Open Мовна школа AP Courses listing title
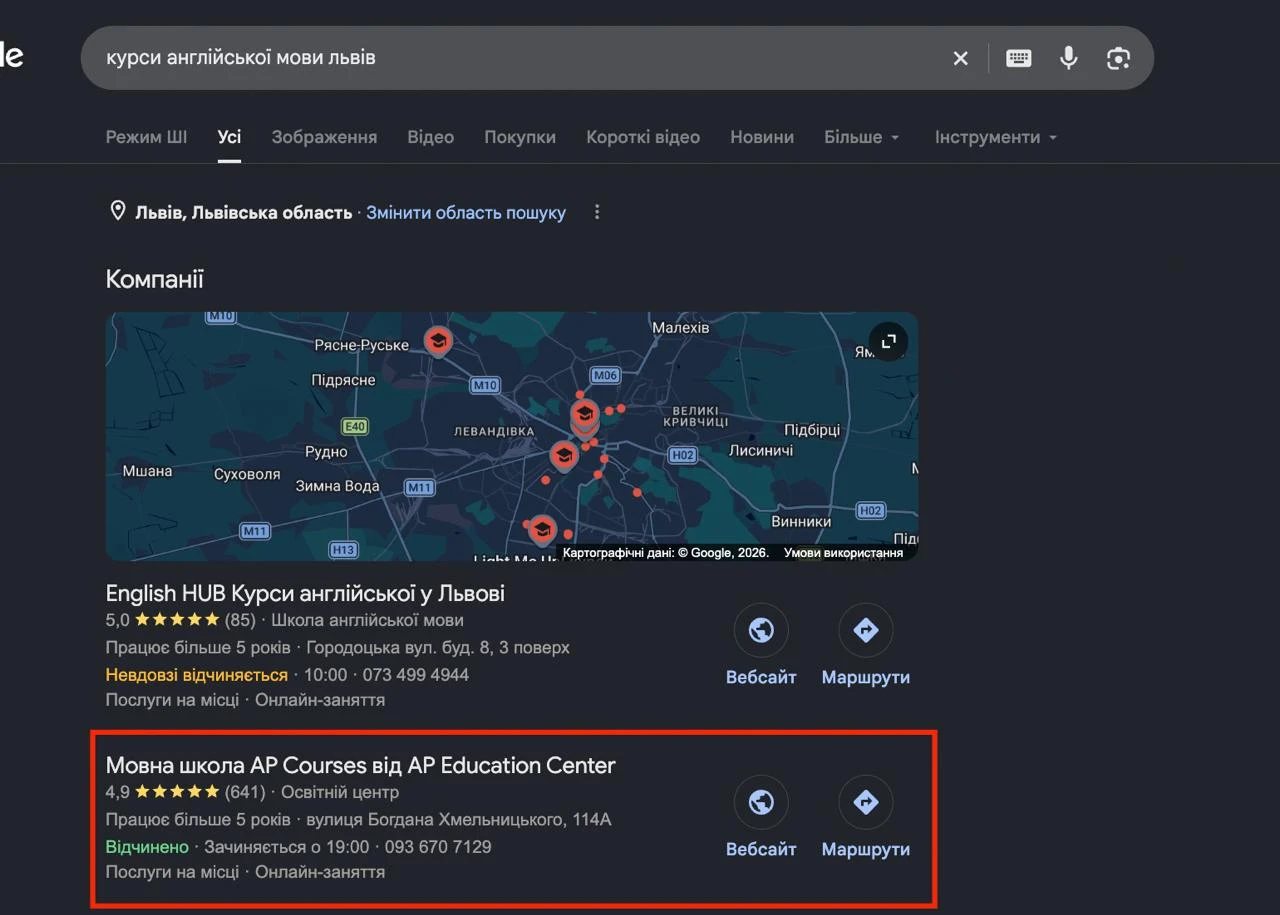Screen dimensions: 1280x915 point(360,765)
